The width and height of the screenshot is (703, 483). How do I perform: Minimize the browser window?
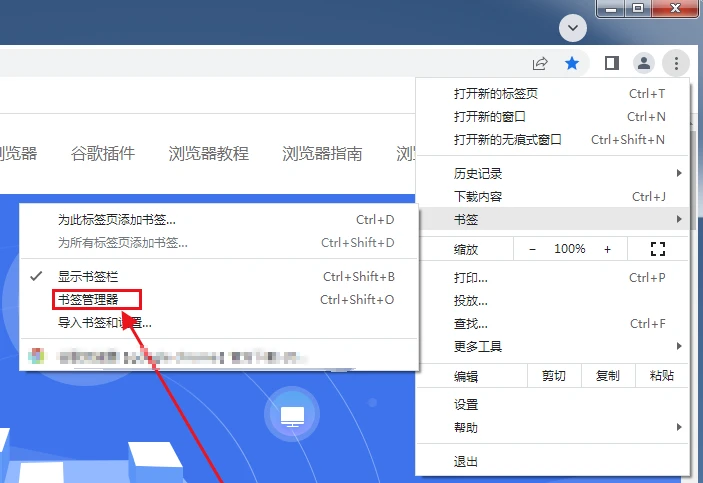pos(611,9)
